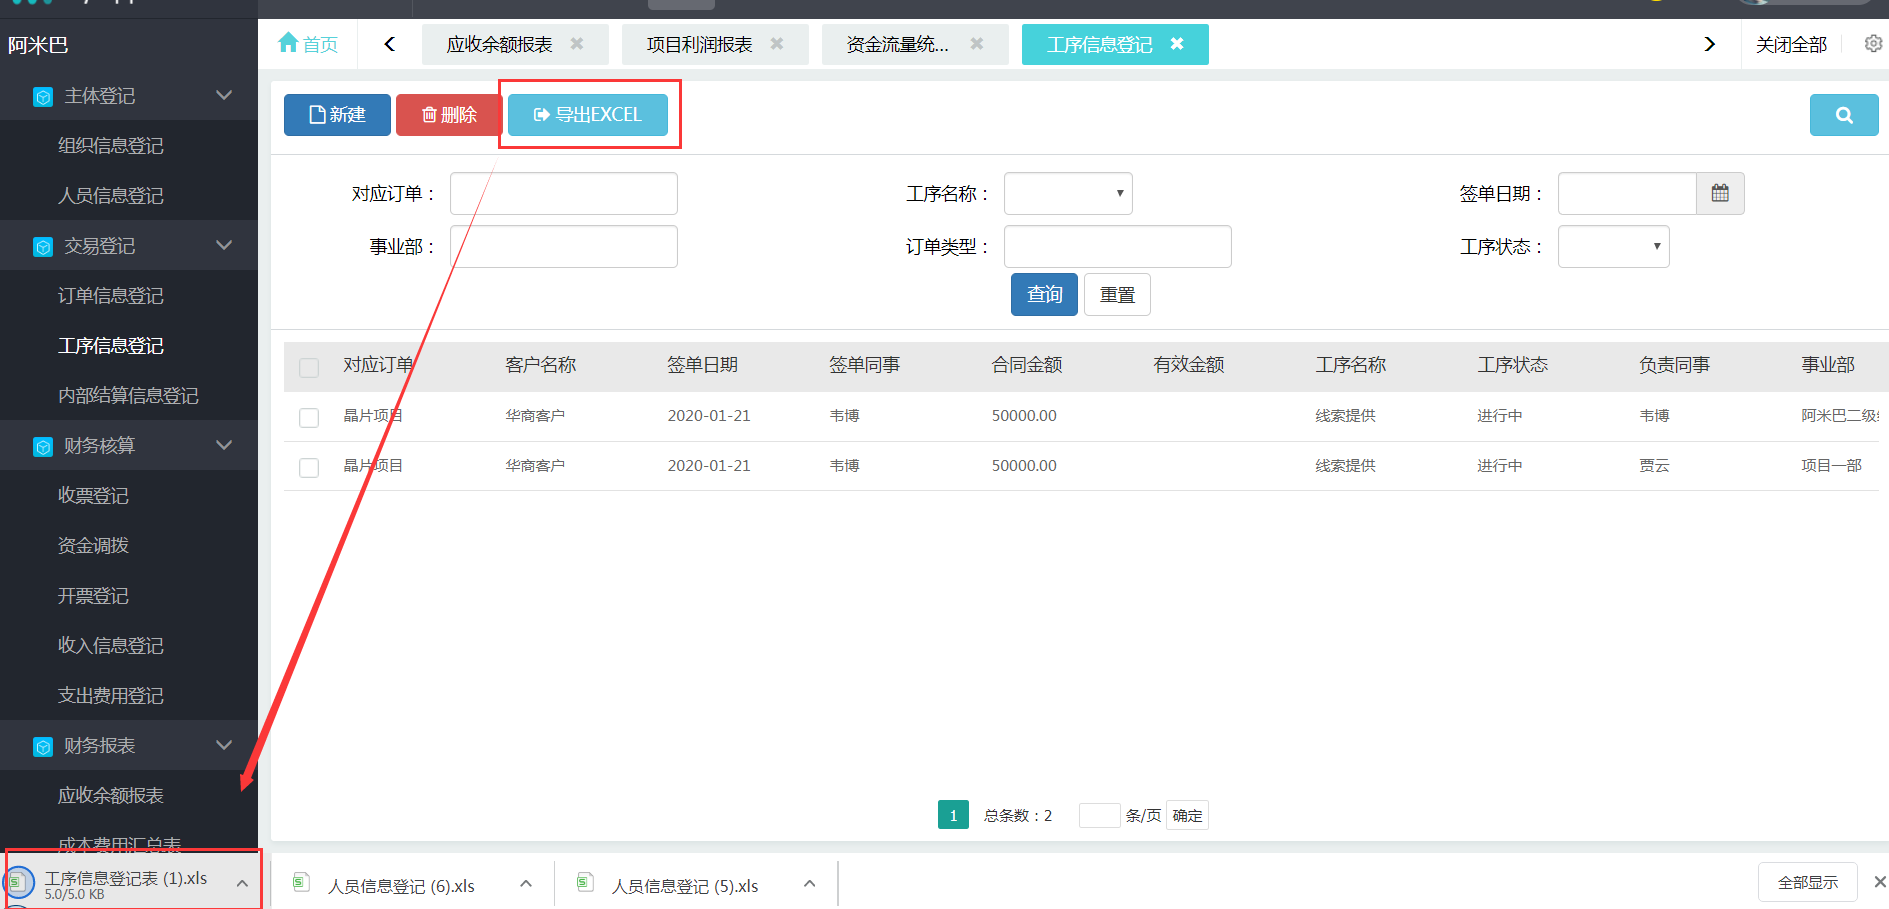Click the search magnifier icon button
The height and width of the screenshot is (909, 1889).
tap(1843, 115)
